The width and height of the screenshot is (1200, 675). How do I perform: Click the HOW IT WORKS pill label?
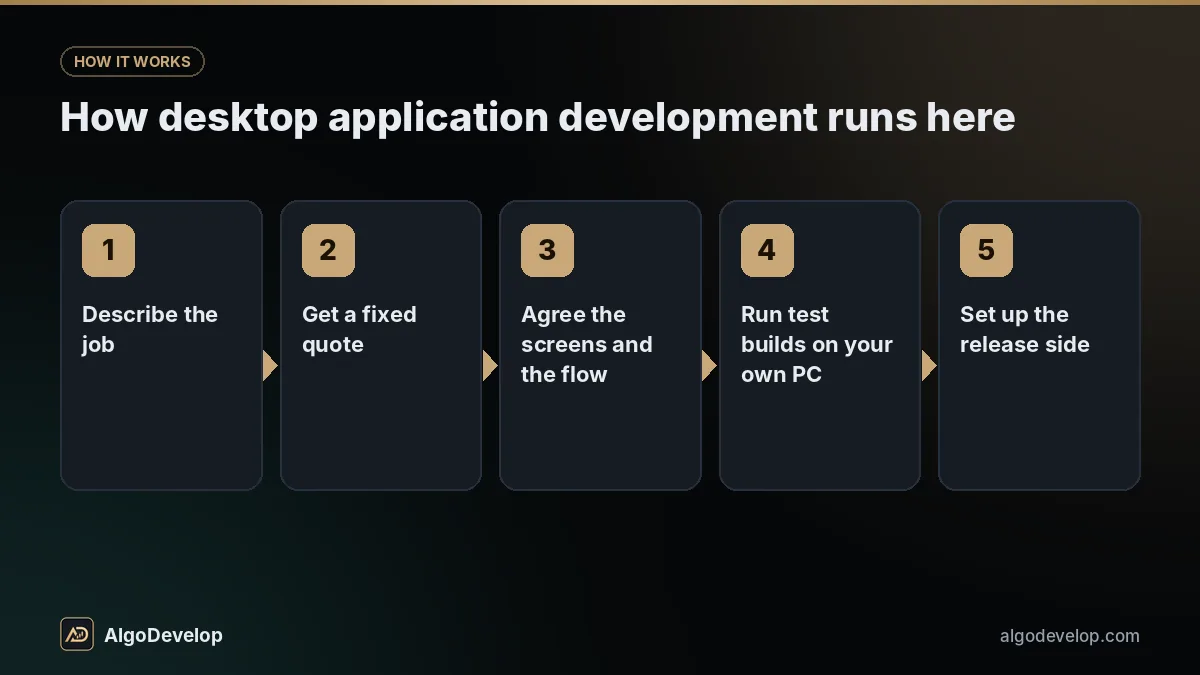(x=132, y=61)
